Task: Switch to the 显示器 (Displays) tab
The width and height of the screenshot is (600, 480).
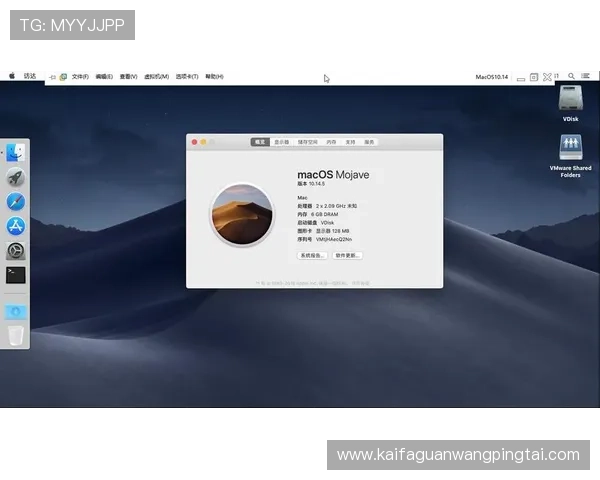Action: tap(282, 142)
